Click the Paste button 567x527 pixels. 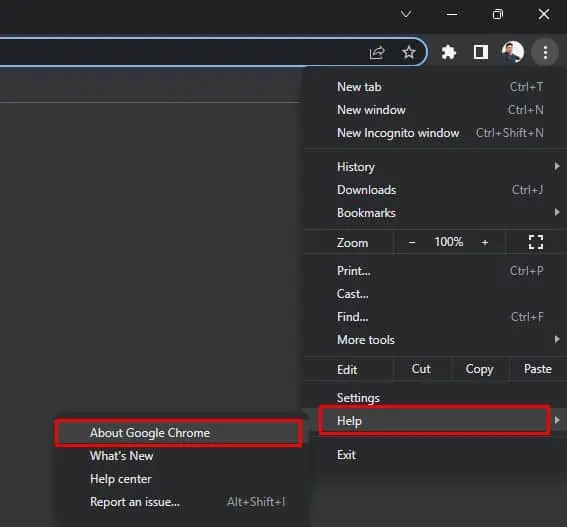(538, 369)
